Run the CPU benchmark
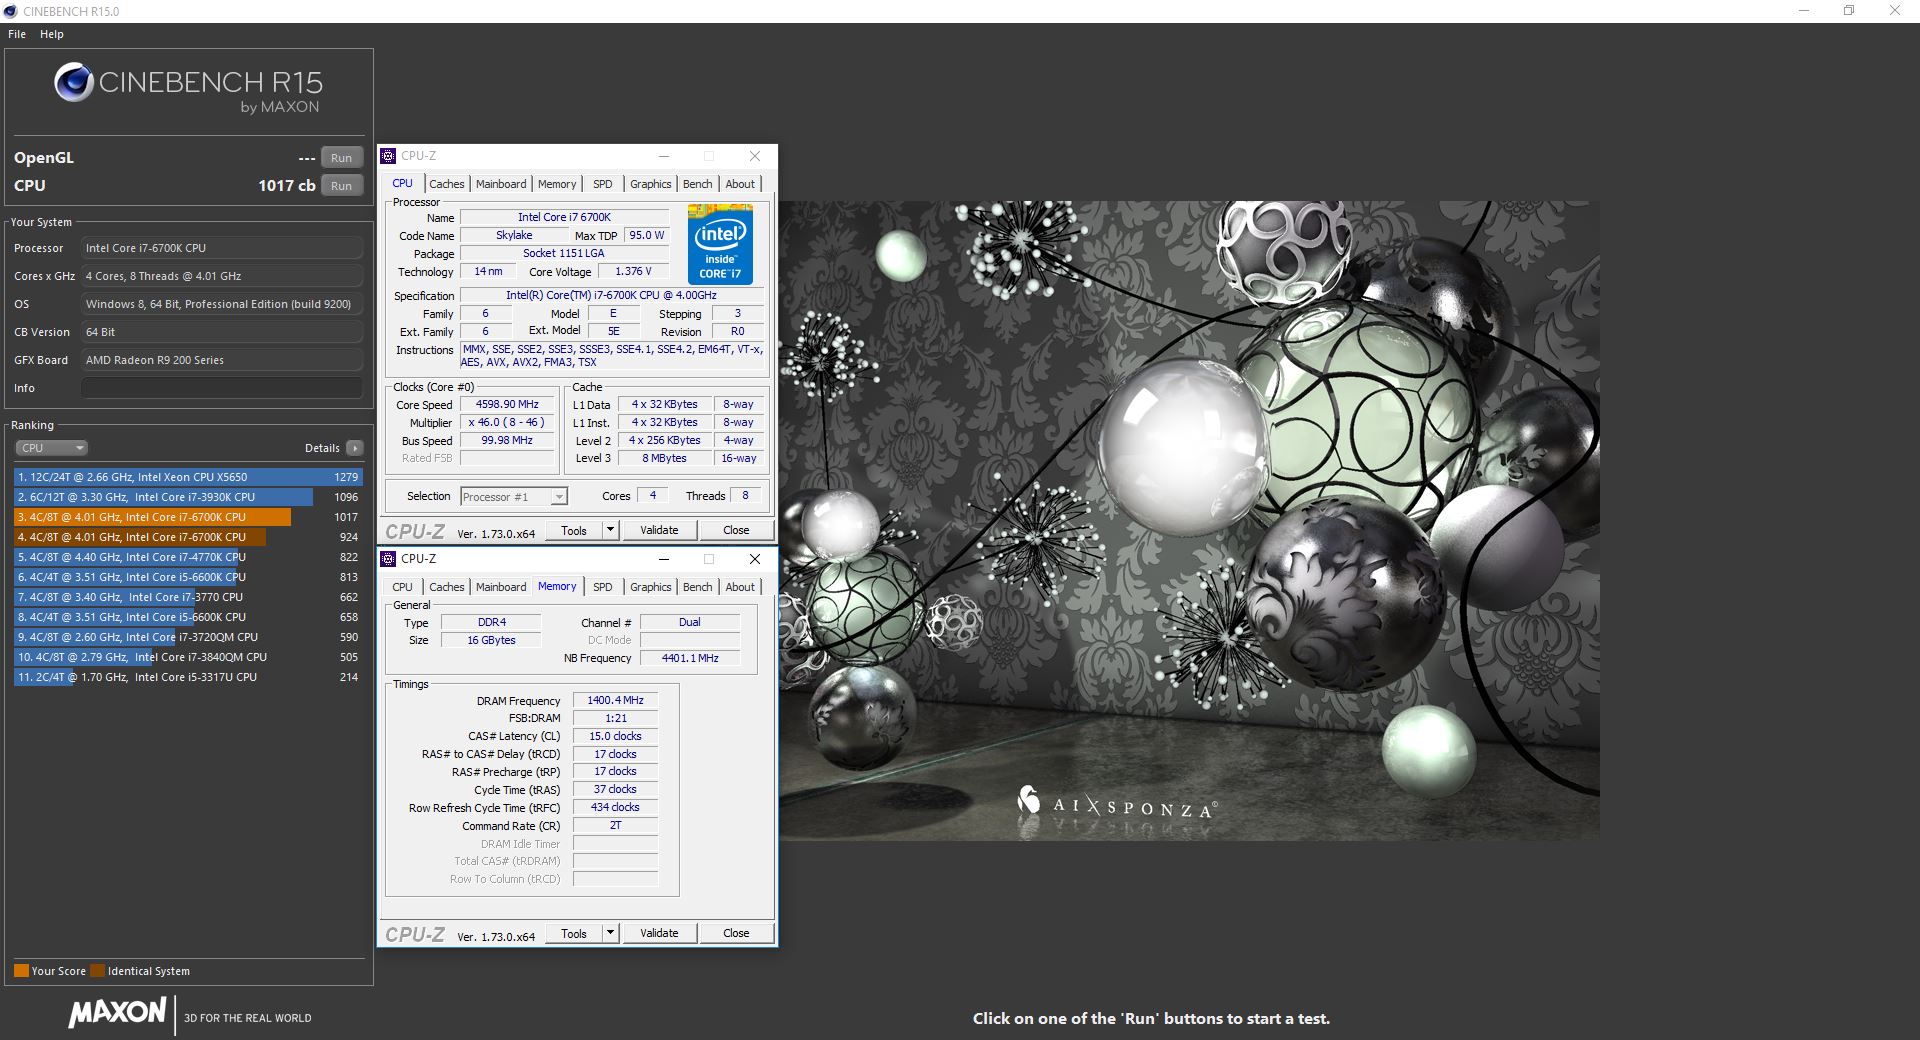 click(x=341, y=186)
